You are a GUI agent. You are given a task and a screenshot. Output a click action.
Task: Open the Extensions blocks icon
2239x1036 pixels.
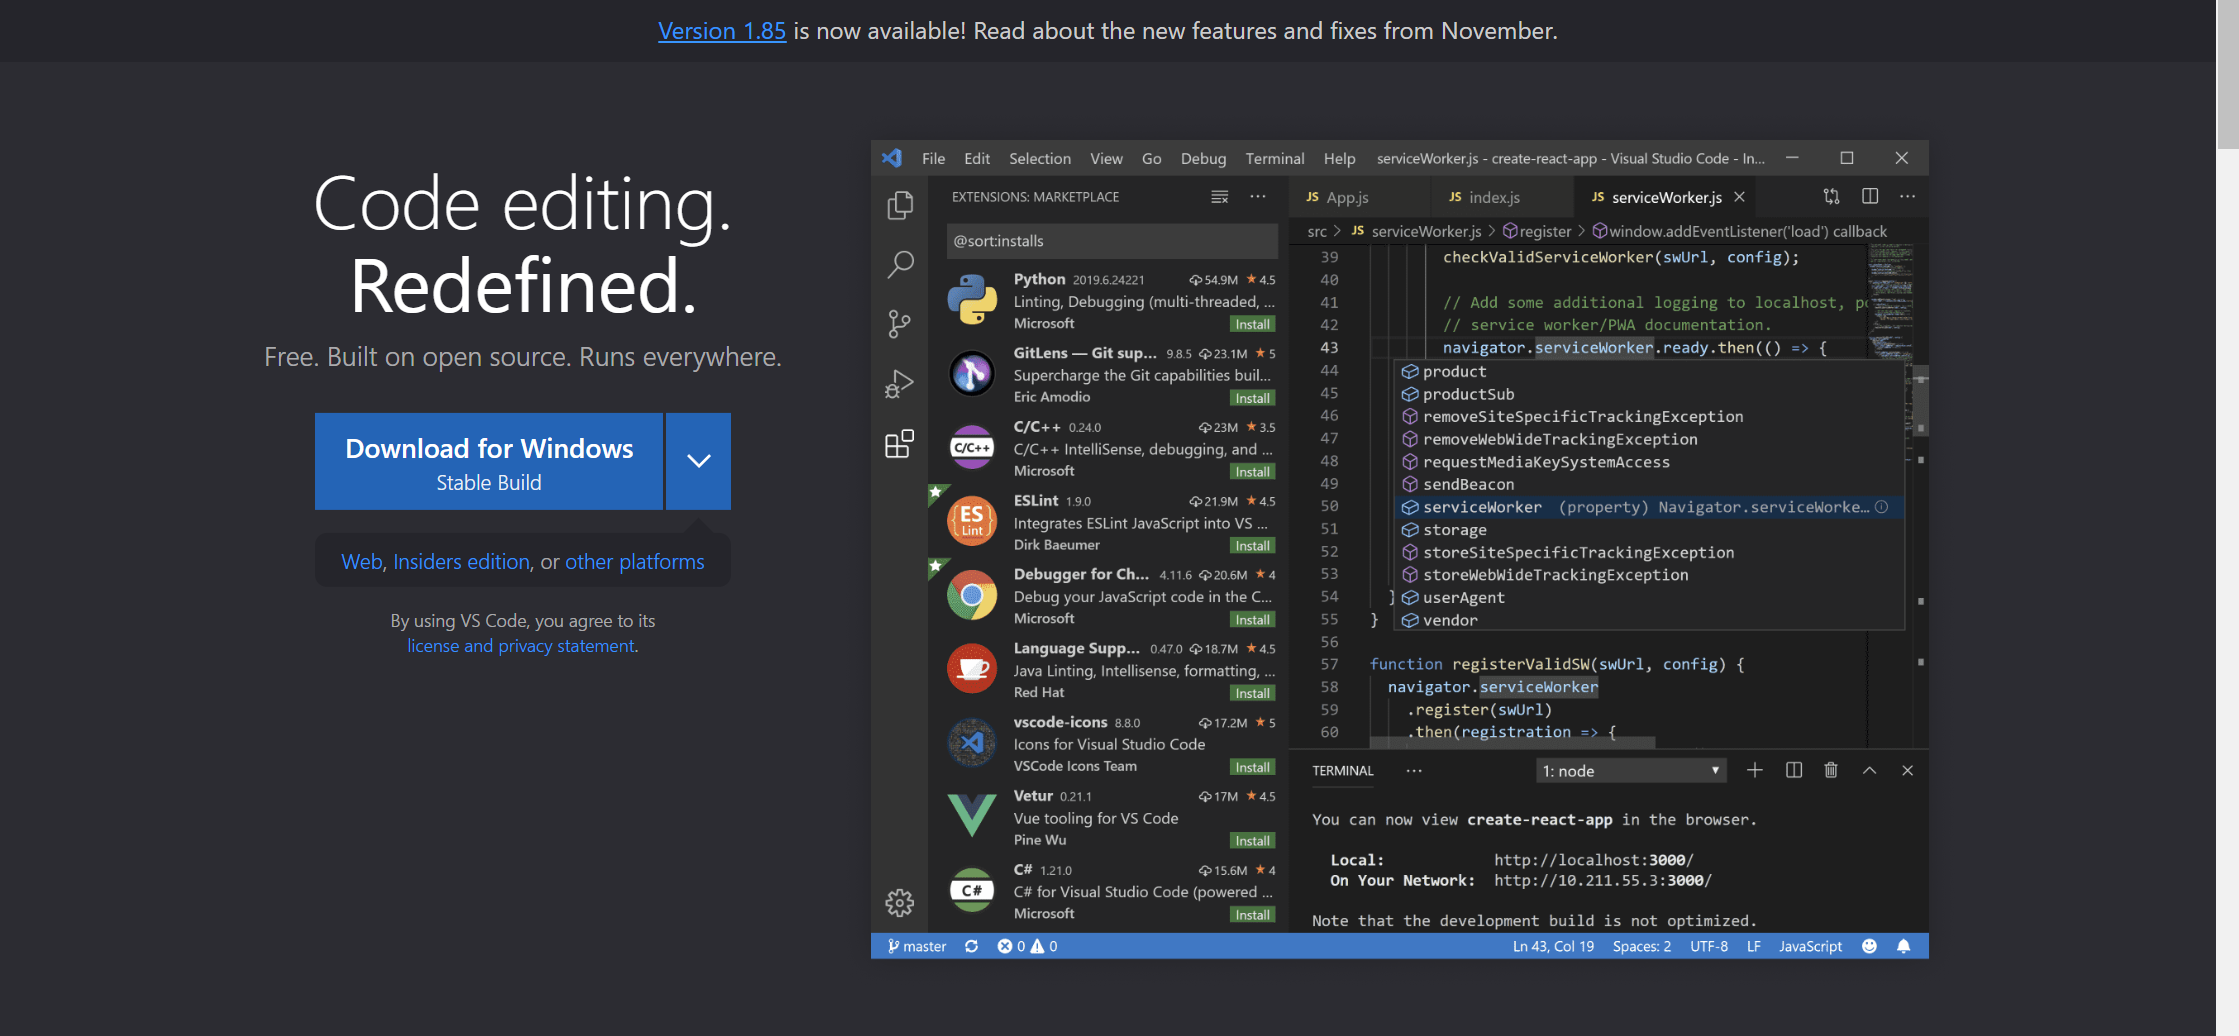tap(900, 444)
